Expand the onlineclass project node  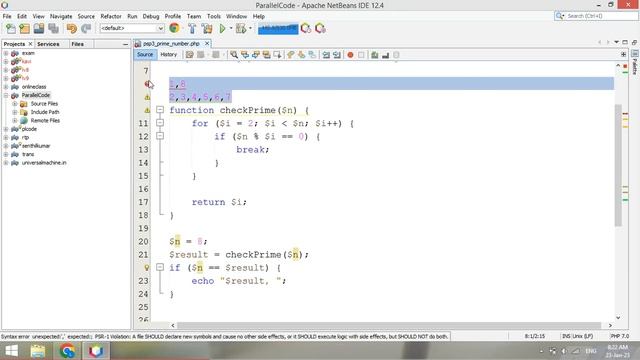coord(6,87)
